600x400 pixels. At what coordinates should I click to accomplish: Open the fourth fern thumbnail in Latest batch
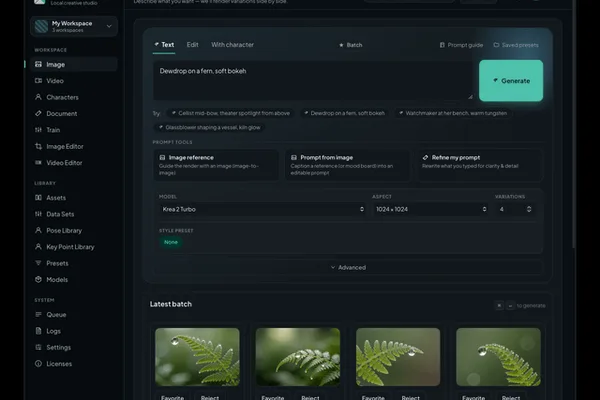pos(498,357)
